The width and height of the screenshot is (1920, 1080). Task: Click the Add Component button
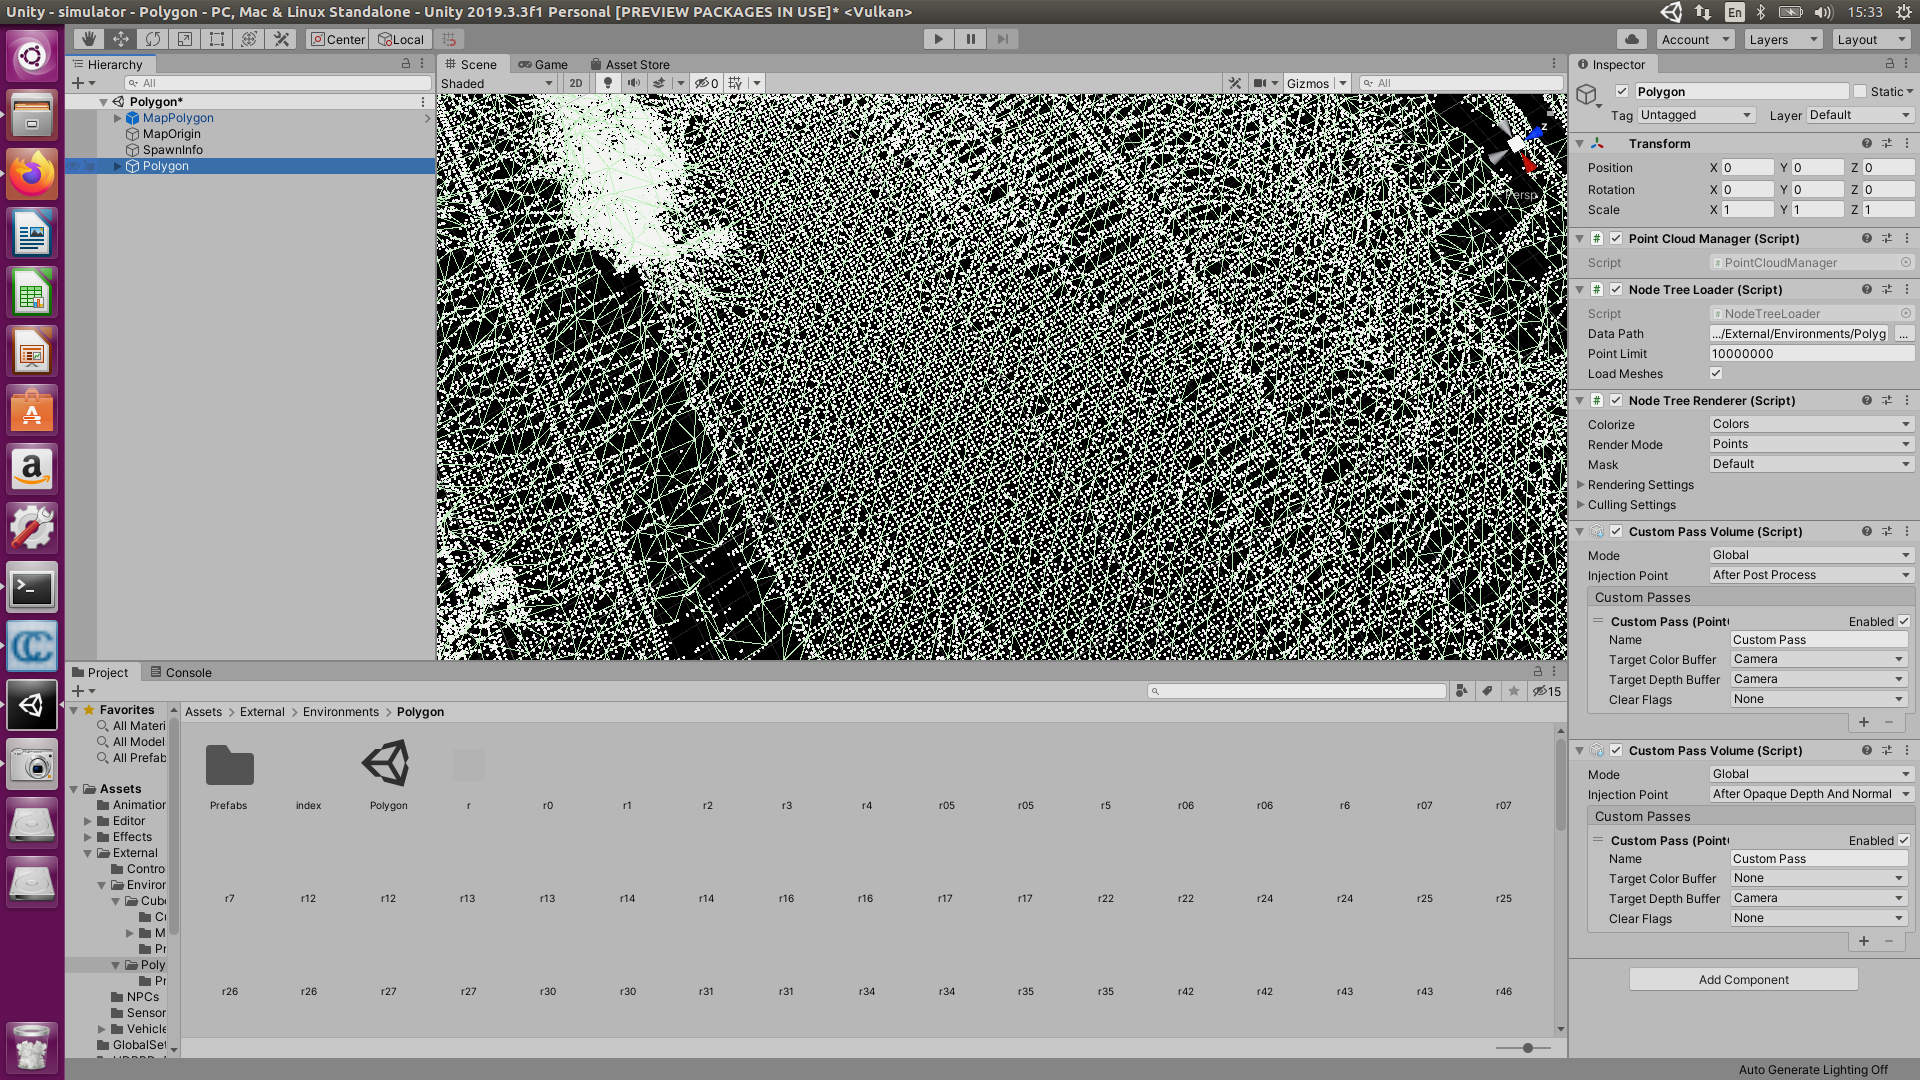pyautogui.click(x=1743, y=979)
